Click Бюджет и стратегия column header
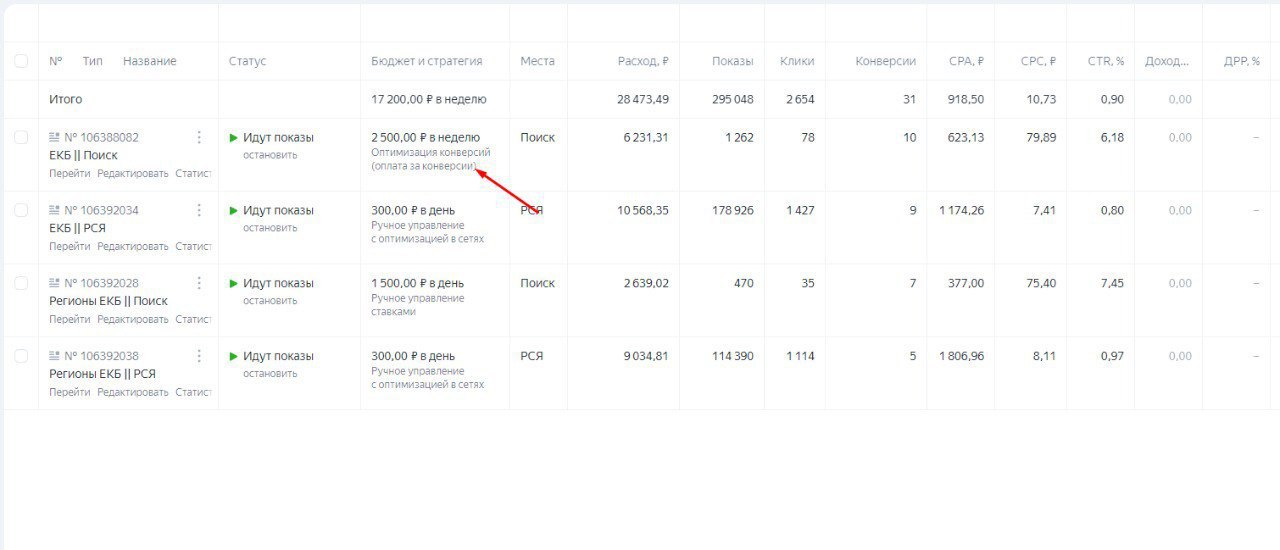Image resolution: width=1280 pixels, height=550 pixels. (x=427, y=61)
